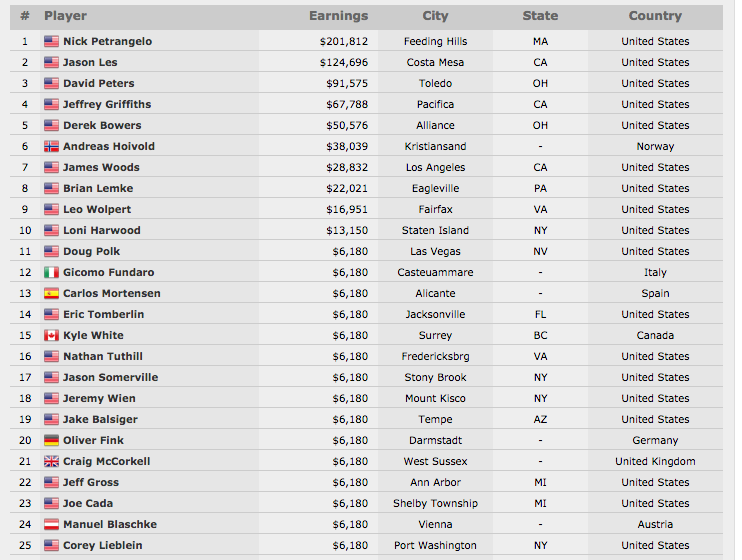
Task: Click the Italy flag beside Gicomo Fundaro
Action: pyautogui.click(x=51, y=272)
